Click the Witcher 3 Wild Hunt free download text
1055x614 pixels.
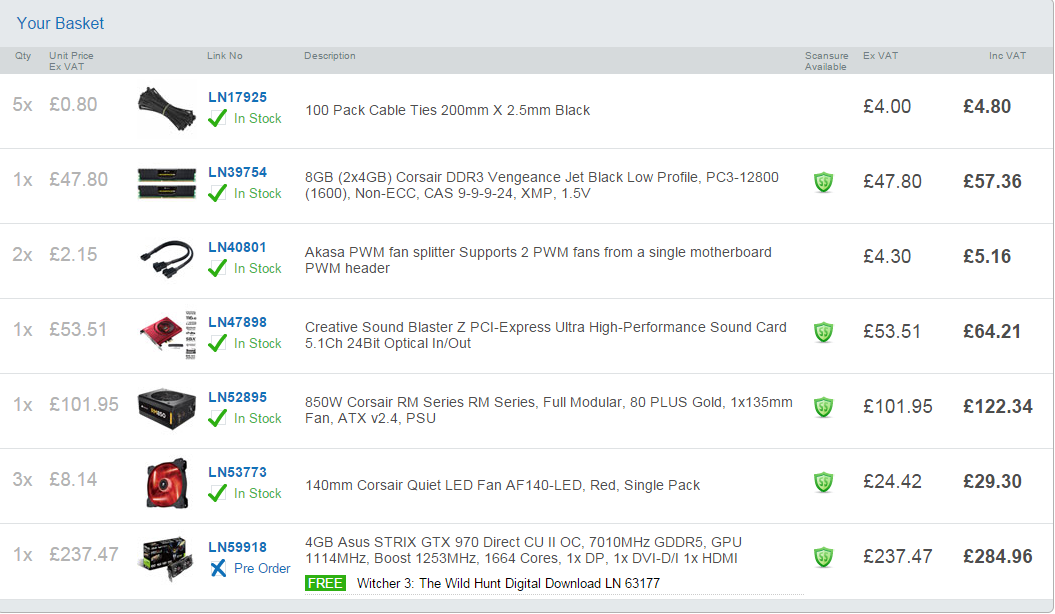tap(508, 584)
